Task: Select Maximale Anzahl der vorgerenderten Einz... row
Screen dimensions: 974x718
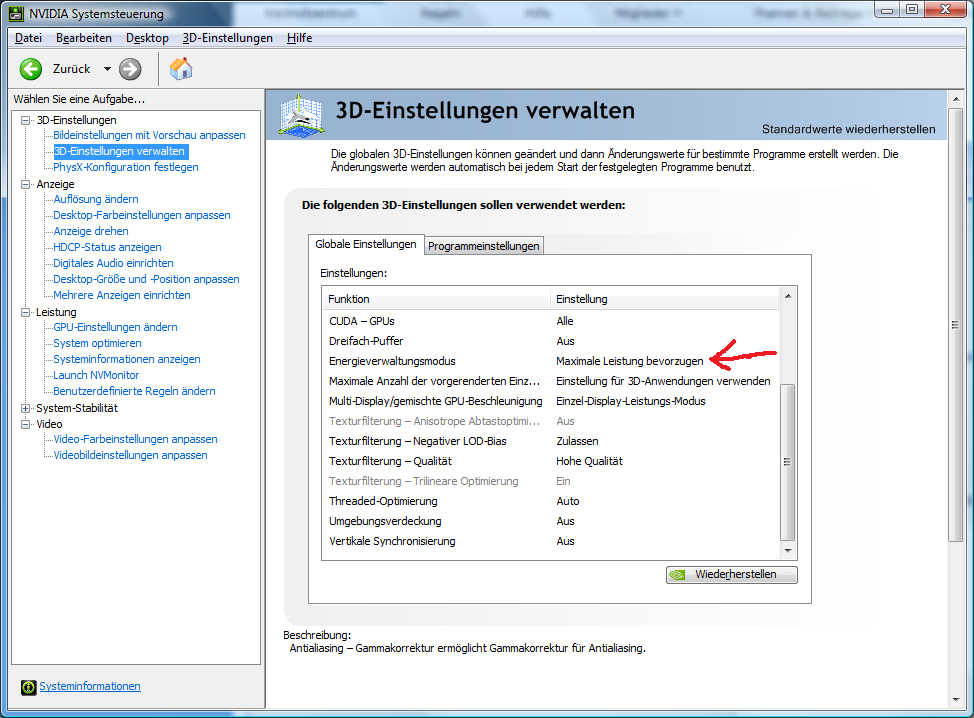Action: 550,381
